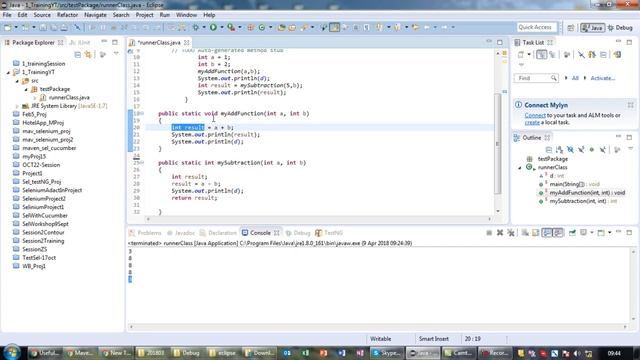This screenshot has width=640, height=360.
Task: Toggle Scroll Lock in Console toolbar
Action: (536, 233)
